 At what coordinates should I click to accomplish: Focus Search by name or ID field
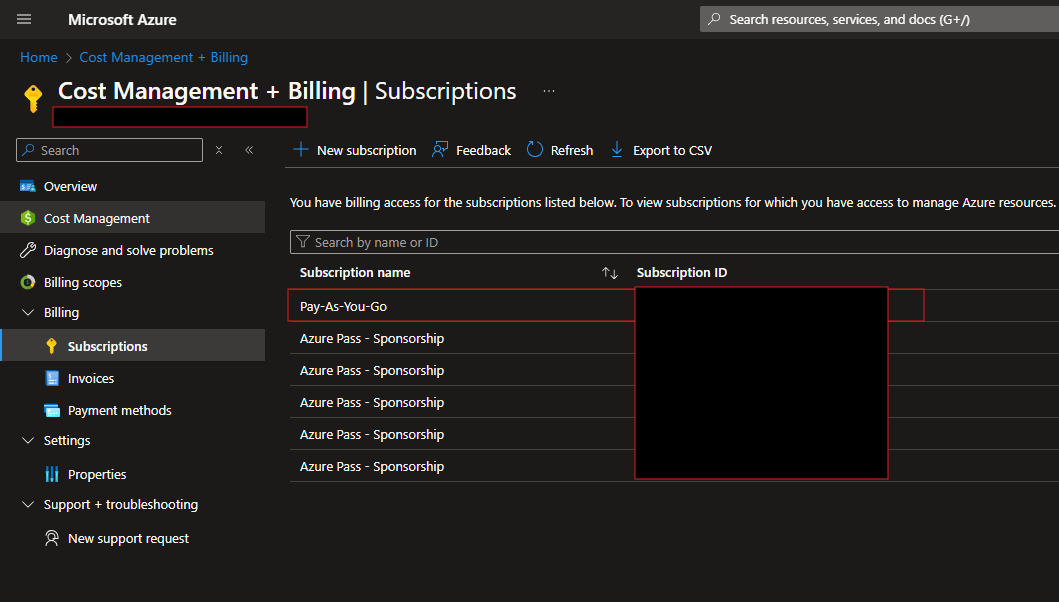coord(675,242)
